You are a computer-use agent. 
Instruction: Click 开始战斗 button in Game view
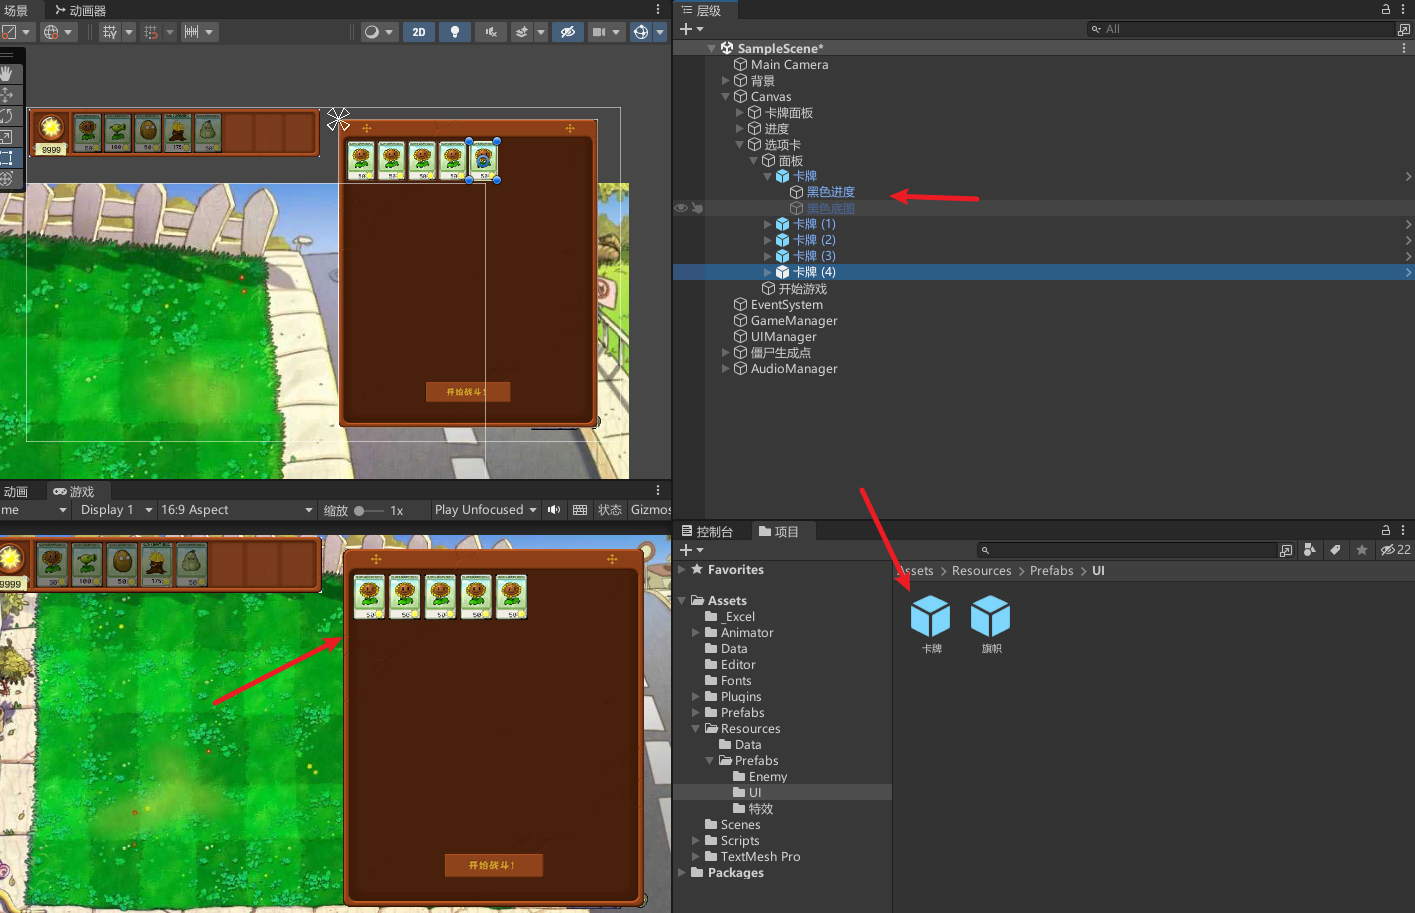pyautogui.click(x=493, y=865)
